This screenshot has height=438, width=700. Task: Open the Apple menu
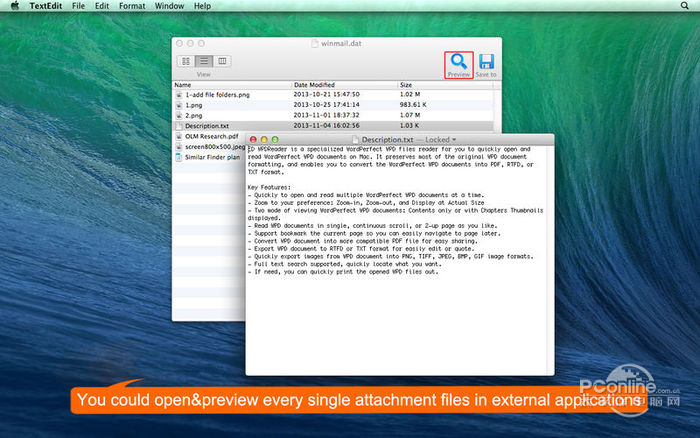pos(15,6)
